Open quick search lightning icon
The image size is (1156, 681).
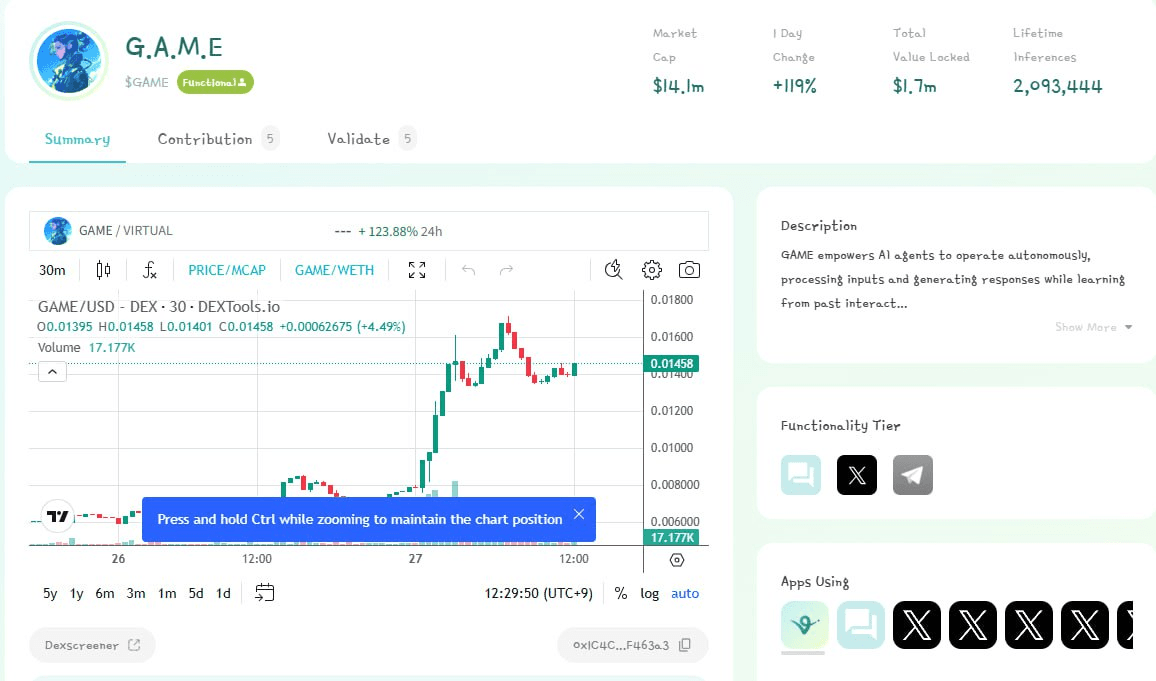click(613, 270)
